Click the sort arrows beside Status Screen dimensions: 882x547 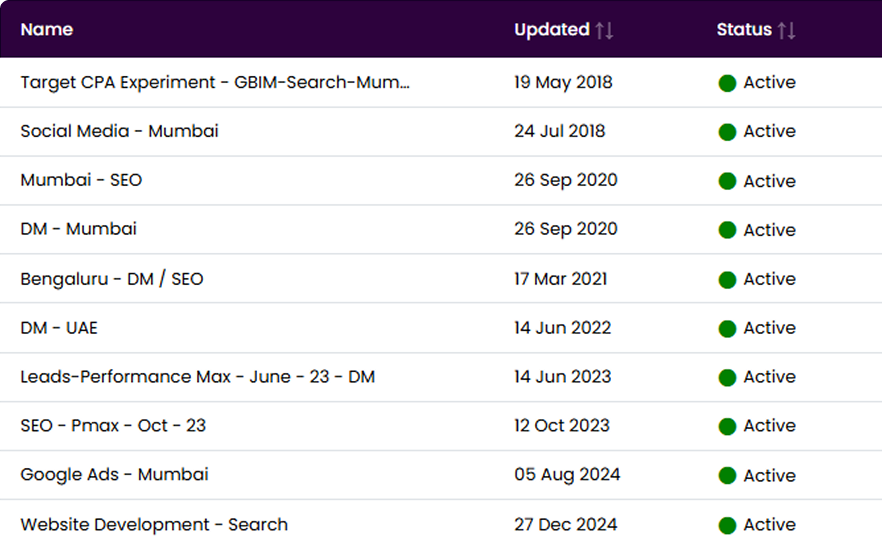coord(787,30)
